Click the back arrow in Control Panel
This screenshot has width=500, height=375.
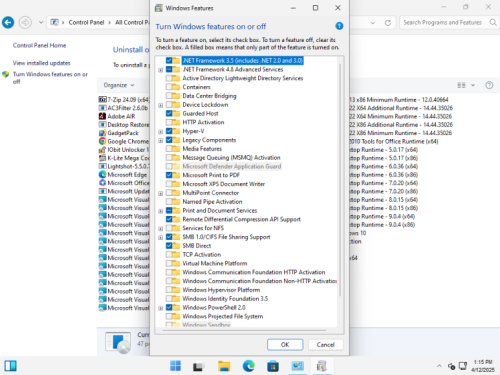click(8, 22)
